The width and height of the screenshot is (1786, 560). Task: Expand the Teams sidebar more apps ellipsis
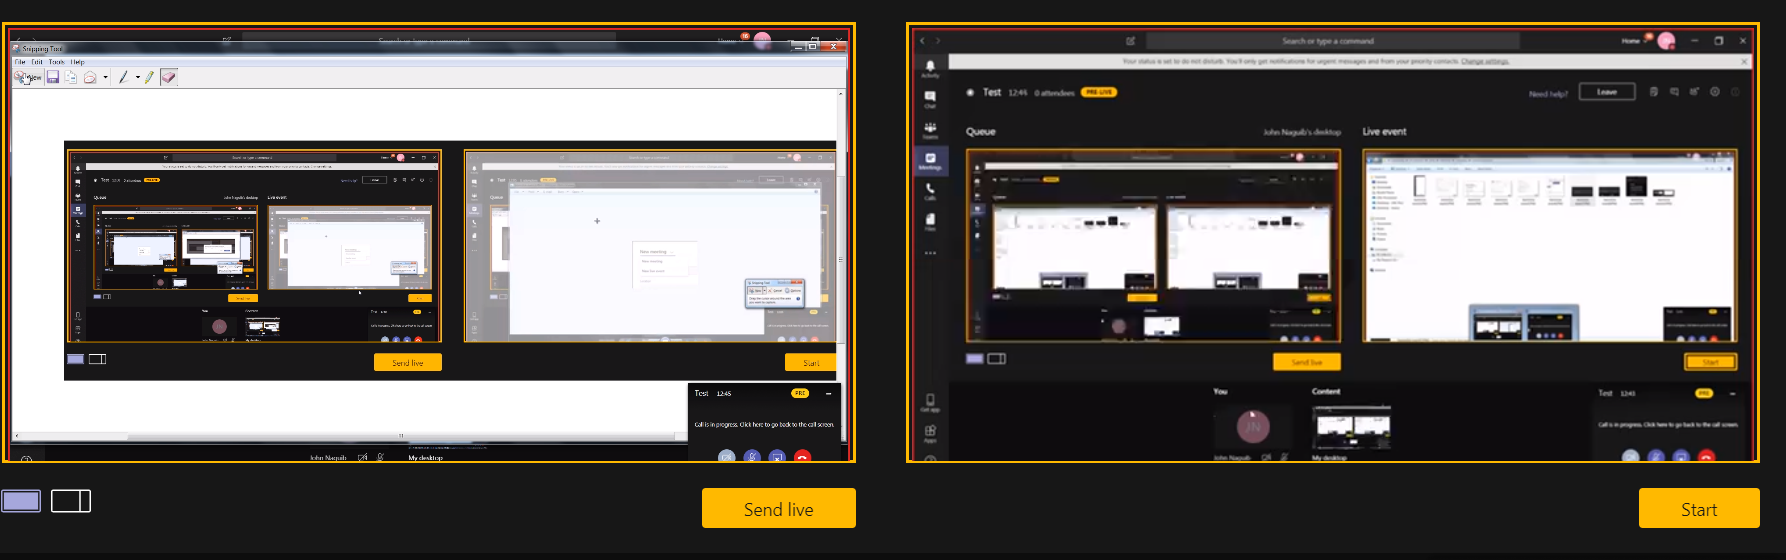[x=930, y=253]
